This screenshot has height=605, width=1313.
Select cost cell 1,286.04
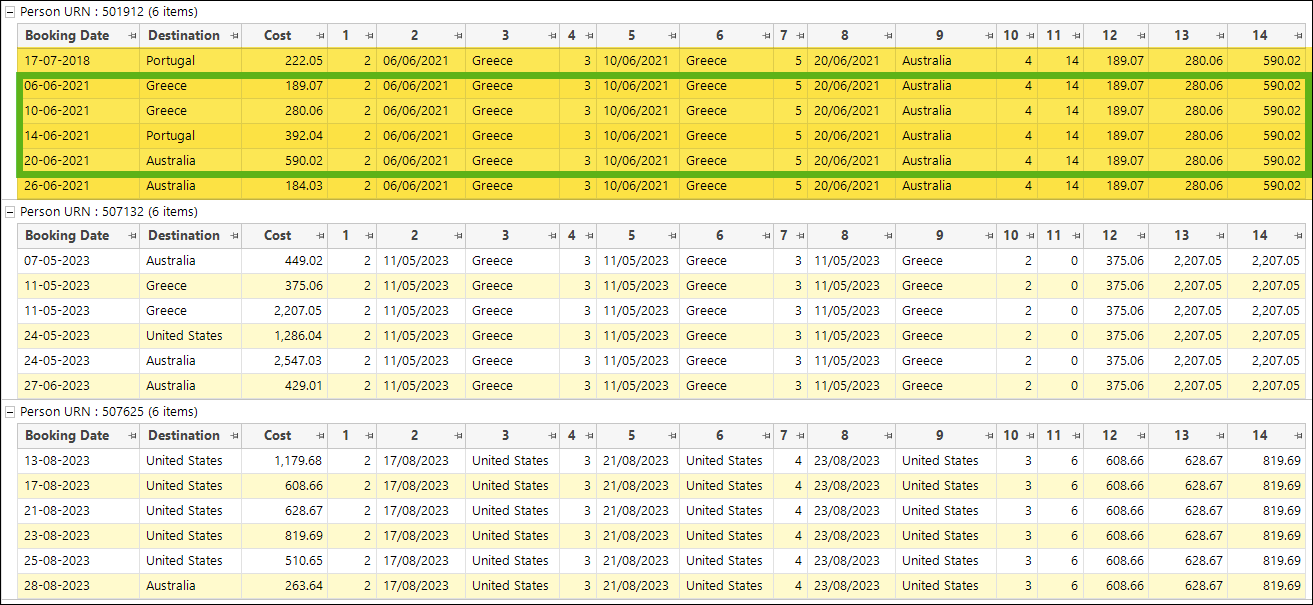coord(284,336)
